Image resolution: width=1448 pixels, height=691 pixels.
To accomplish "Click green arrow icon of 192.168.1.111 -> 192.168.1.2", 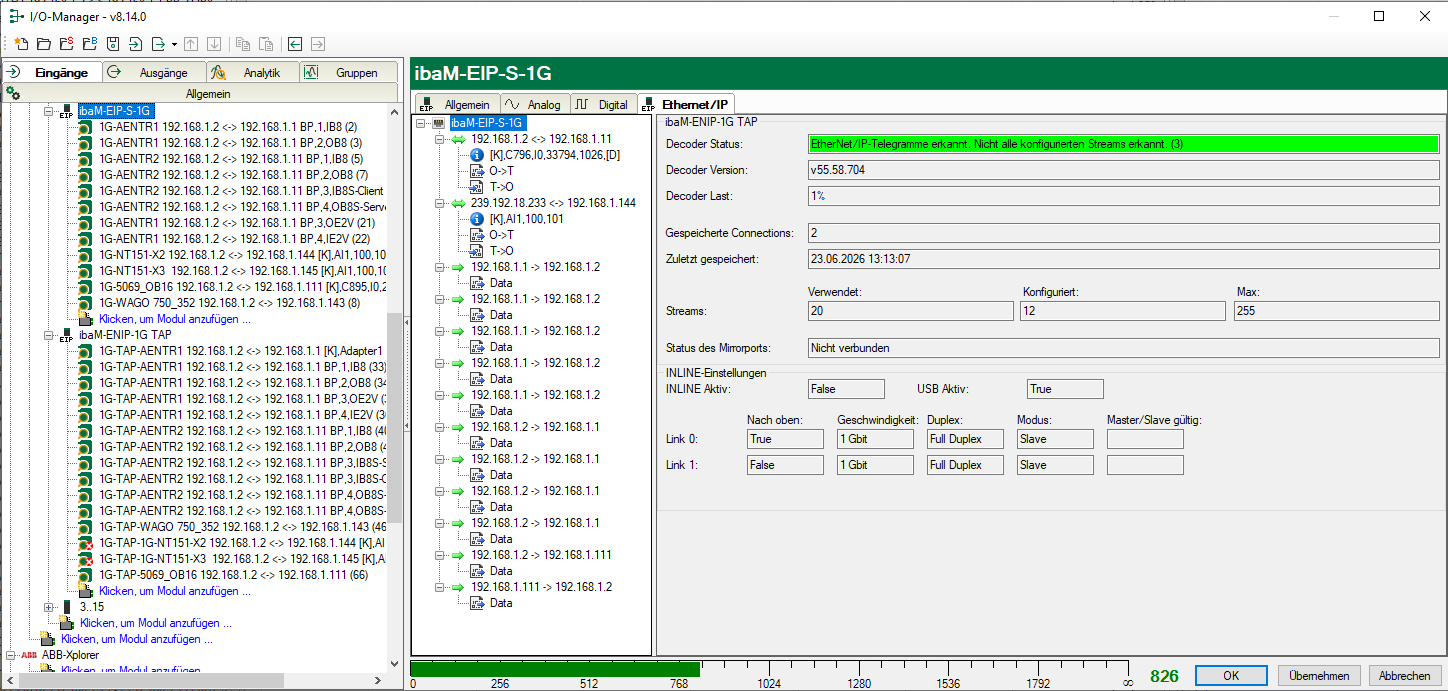I will (459, 587).
